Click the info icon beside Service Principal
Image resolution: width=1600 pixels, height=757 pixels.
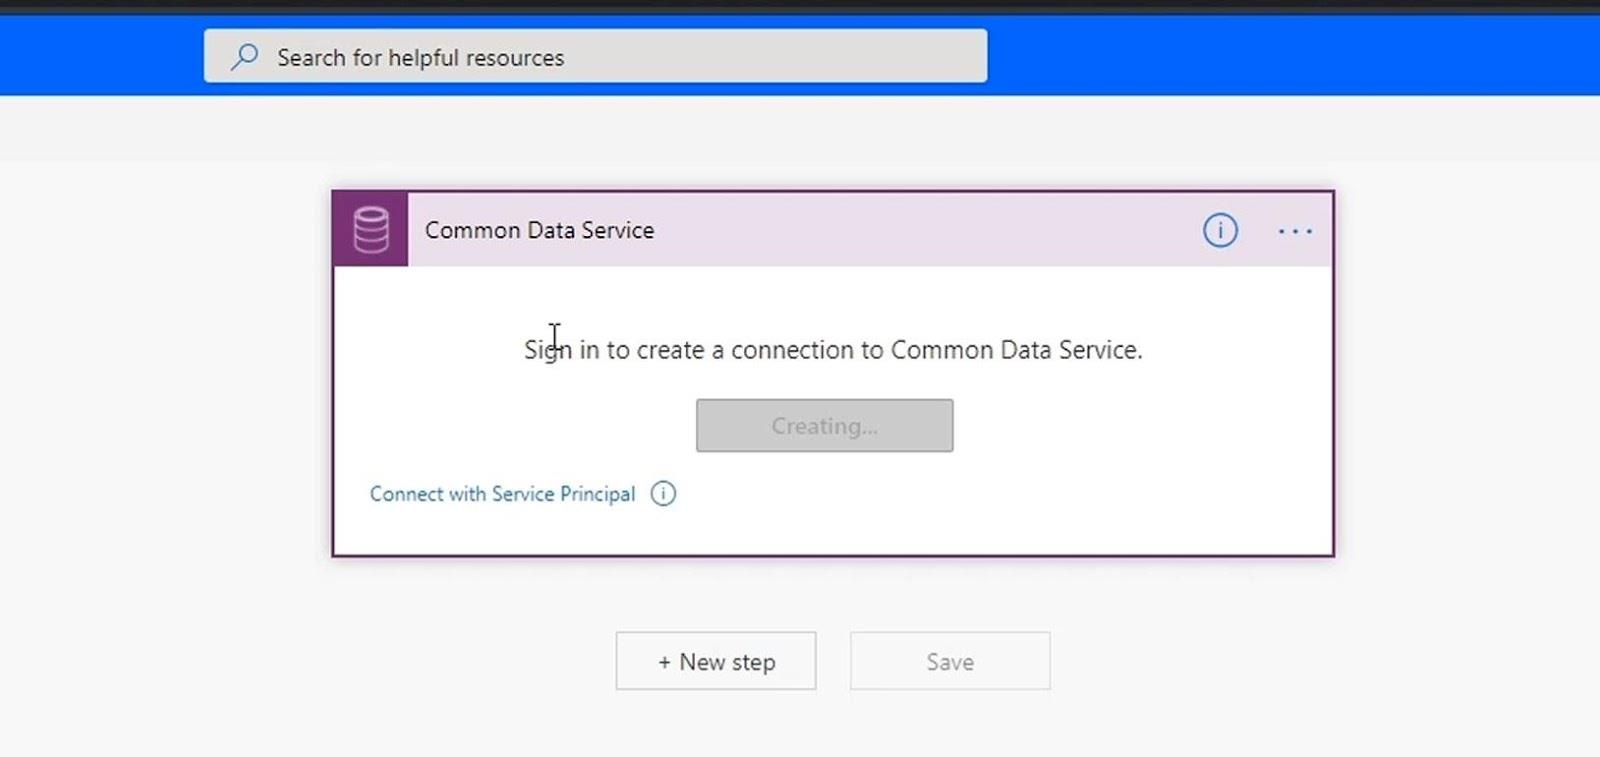coord(663,493)
